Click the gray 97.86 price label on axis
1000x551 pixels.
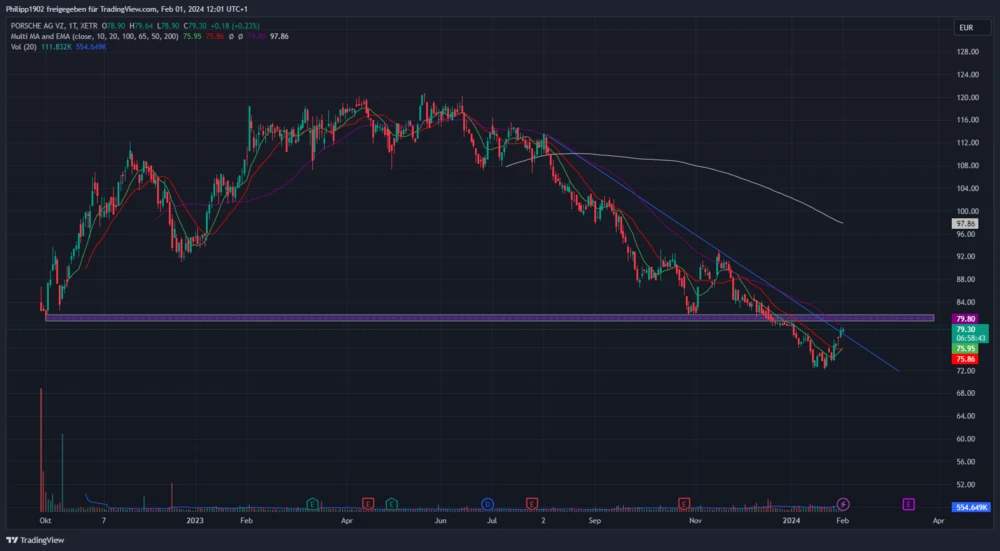965,225
